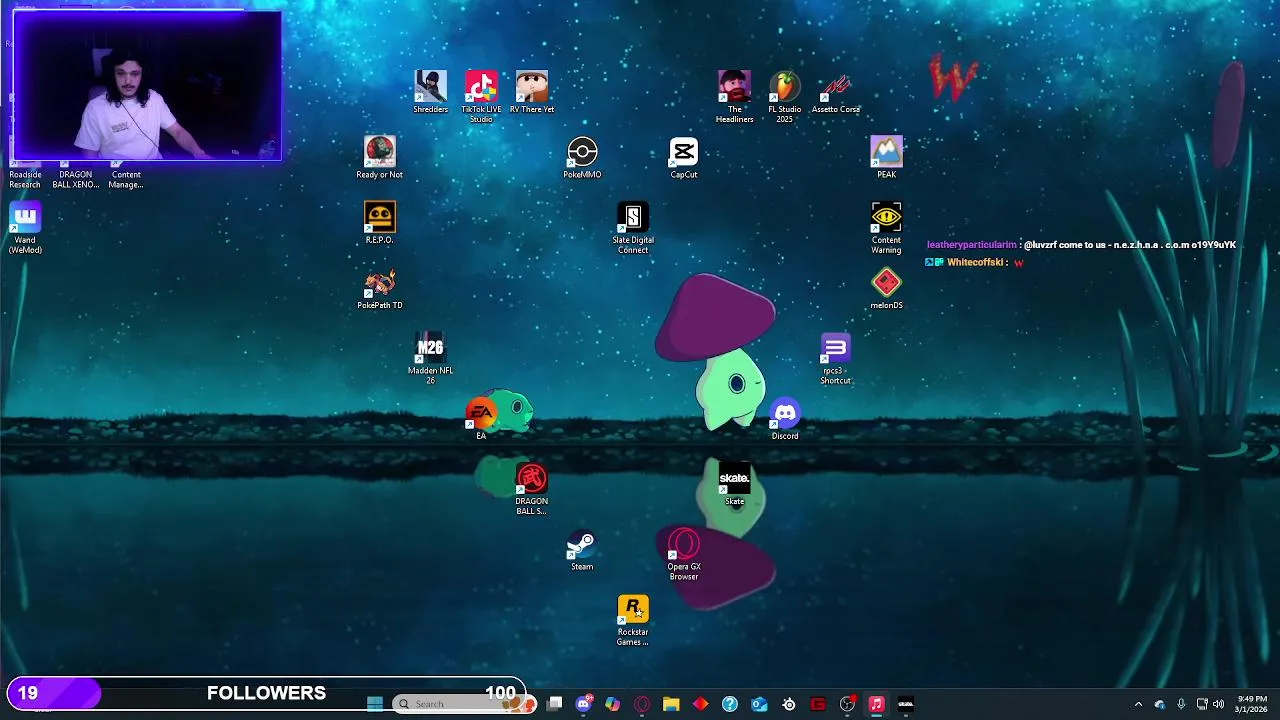Open Content Manager desktop icon

(126, 177)
